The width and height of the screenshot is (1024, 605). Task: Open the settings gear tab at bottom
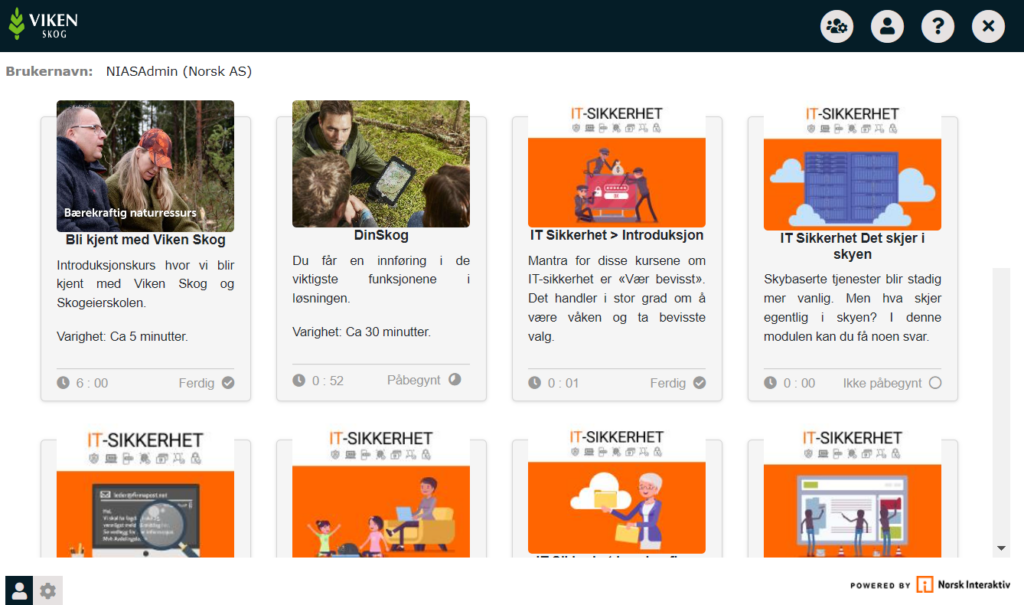pyautogui.click(x=47, y=591)
